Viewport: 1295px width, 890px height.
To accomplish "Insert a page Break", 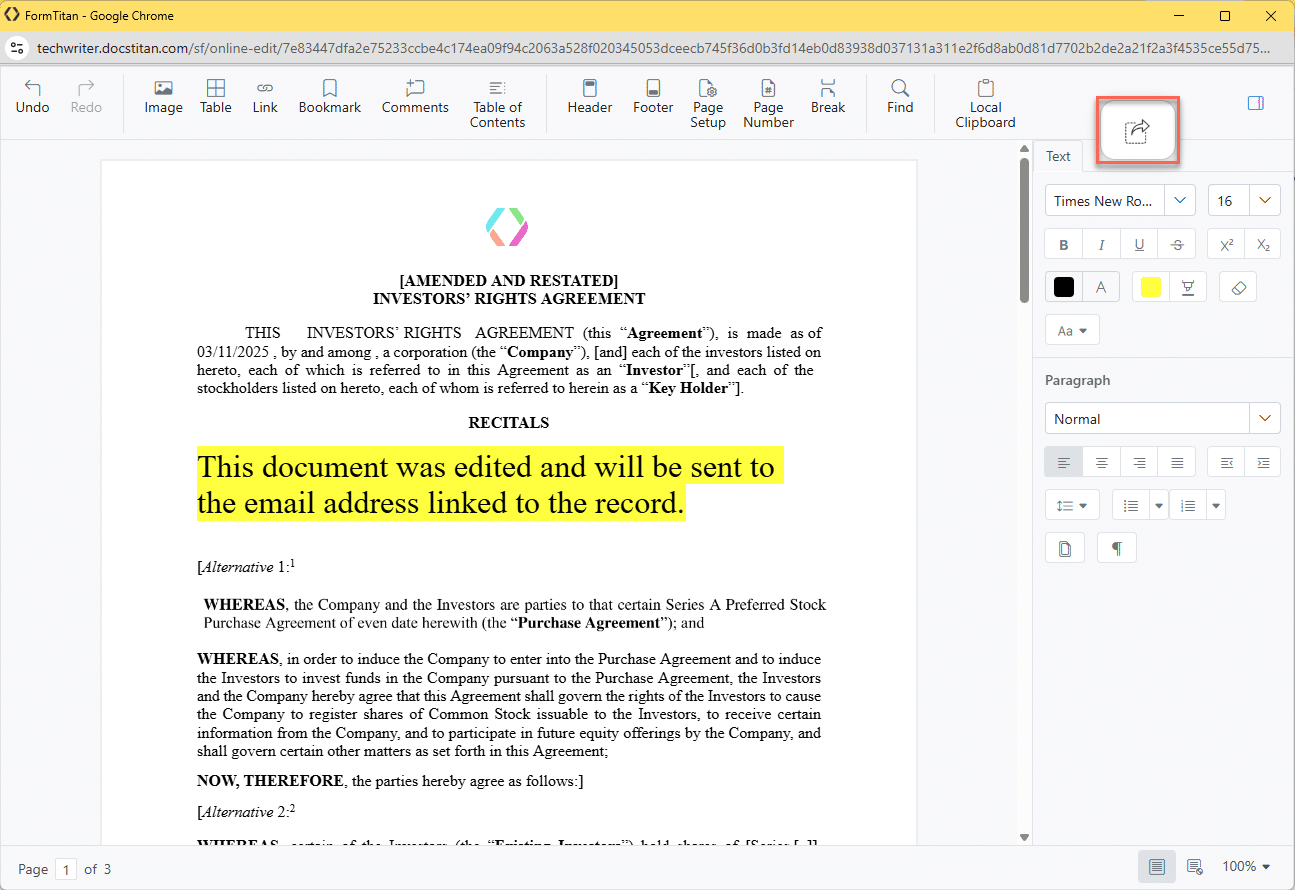I will click(827, 97).
